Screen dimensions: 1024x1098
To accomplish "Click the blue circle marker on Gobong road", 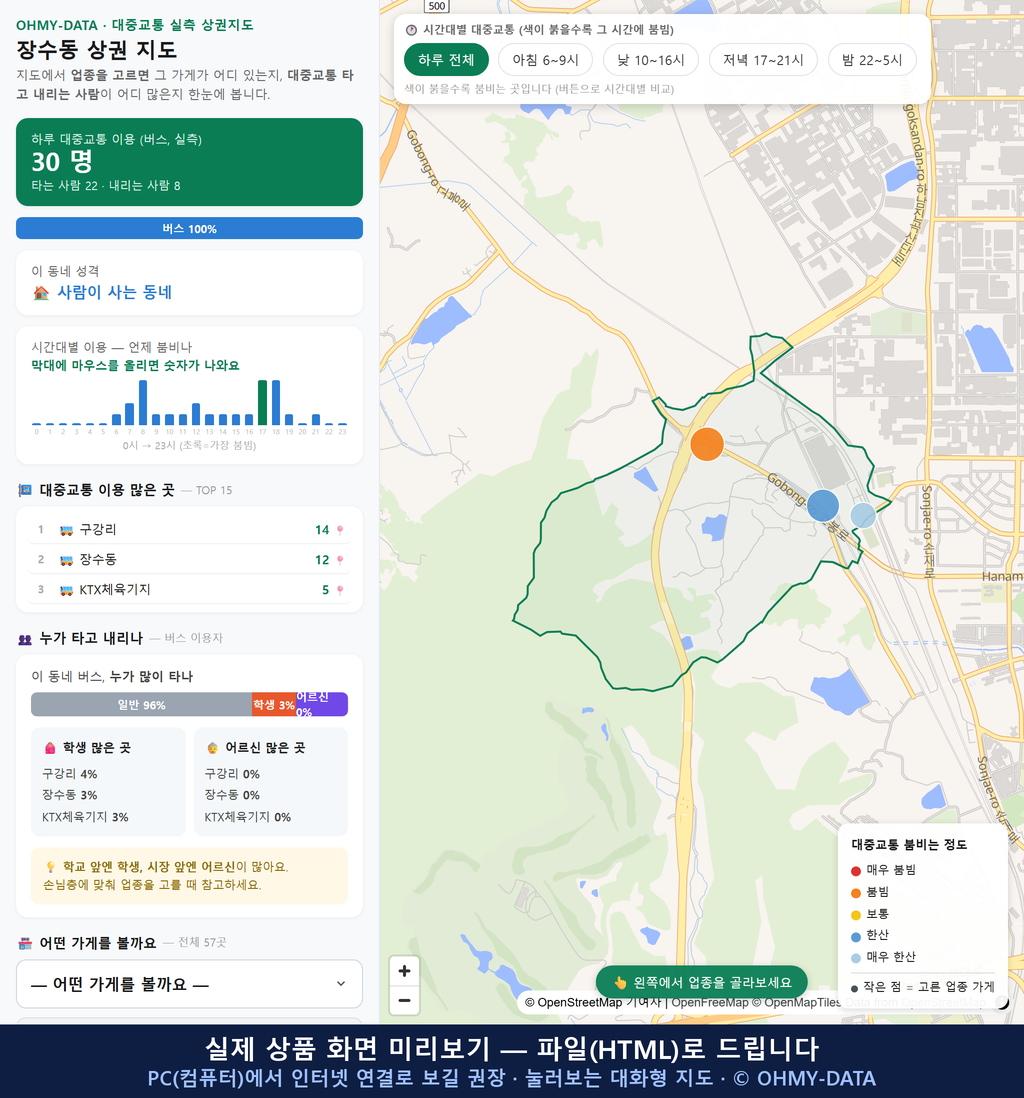I will [x=823, y=505].
